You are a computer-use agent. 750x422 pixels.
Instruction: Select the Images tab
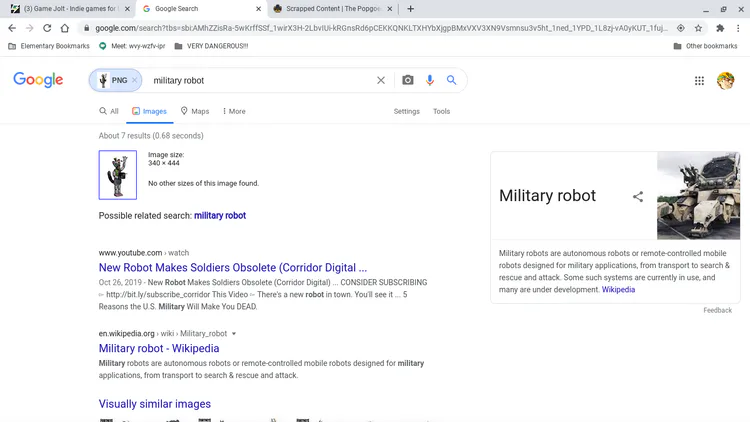(x=149, y=111)
